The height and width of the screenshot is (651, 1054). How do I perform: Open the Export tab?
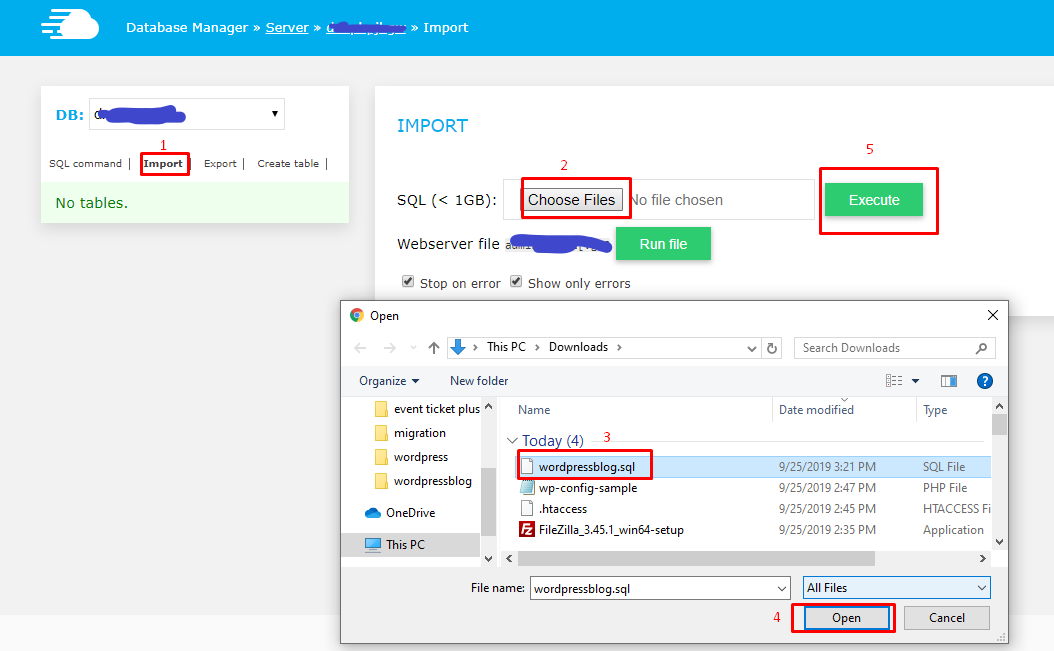coord(220,164)
